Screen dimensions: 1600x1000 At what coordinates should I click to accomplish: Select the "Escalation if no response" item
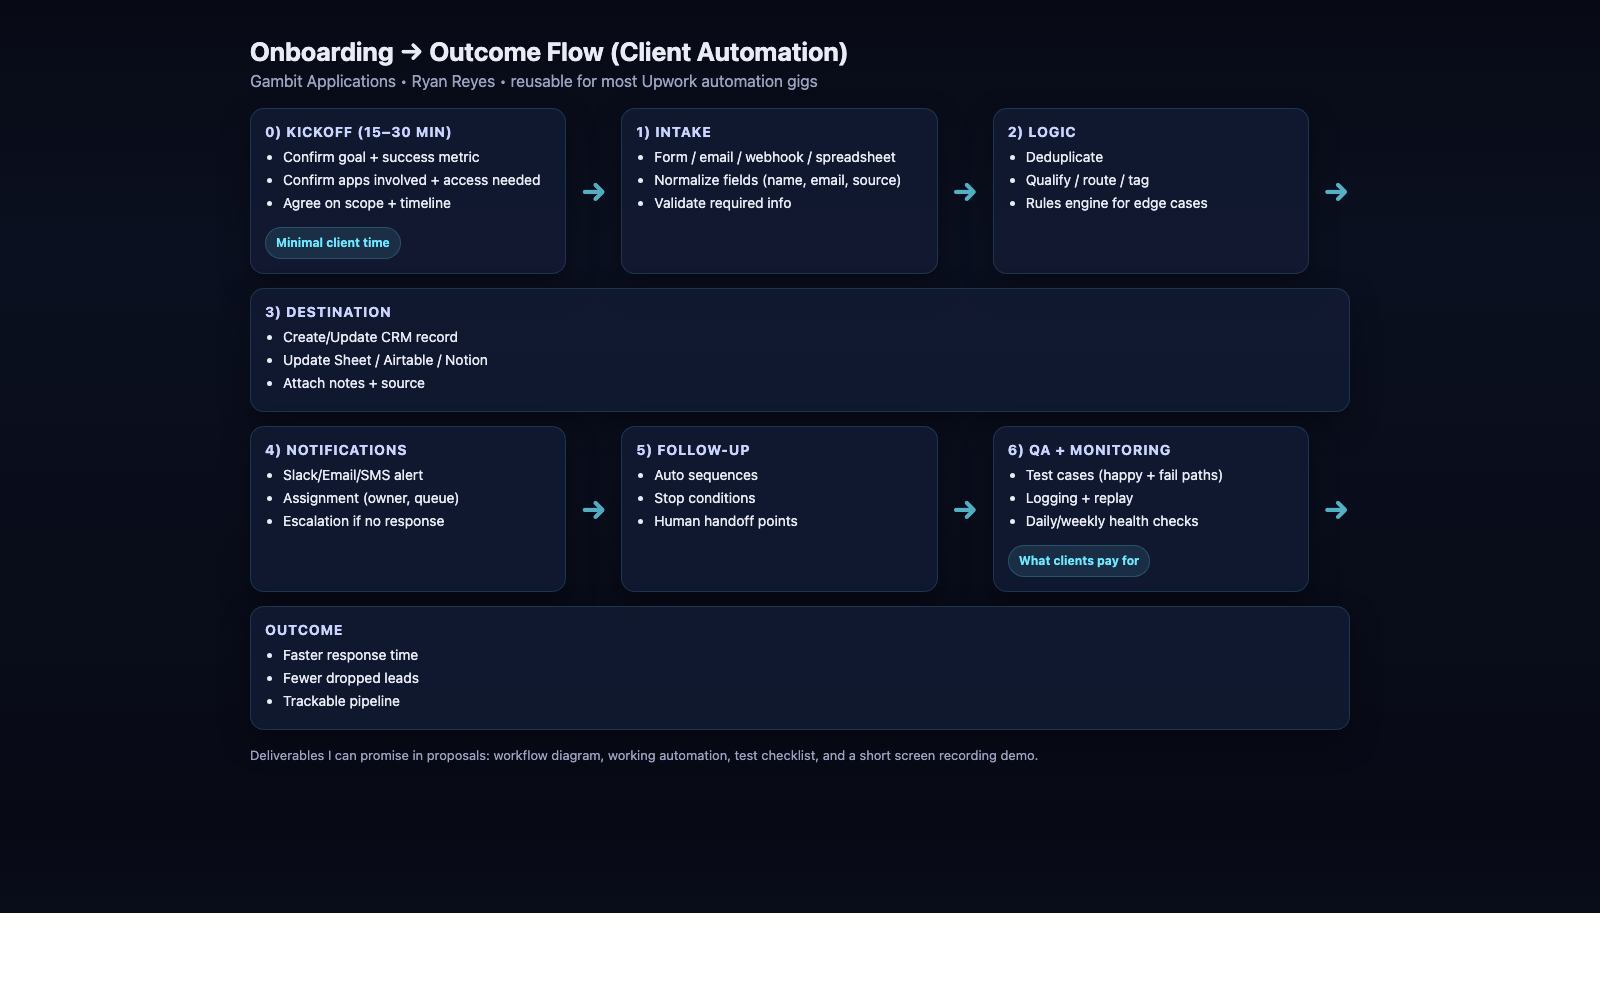[x=363, y=521]
